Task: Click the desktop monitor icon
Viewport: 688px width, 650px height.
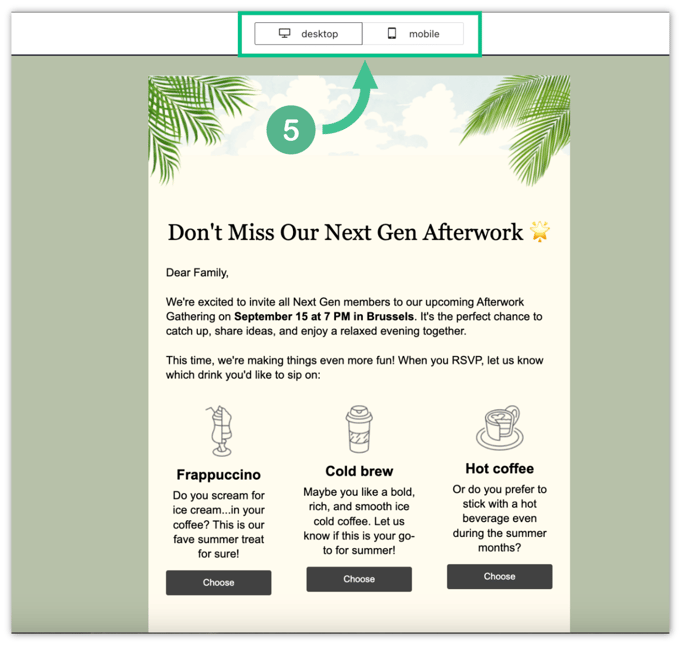Action: point(285,34)
